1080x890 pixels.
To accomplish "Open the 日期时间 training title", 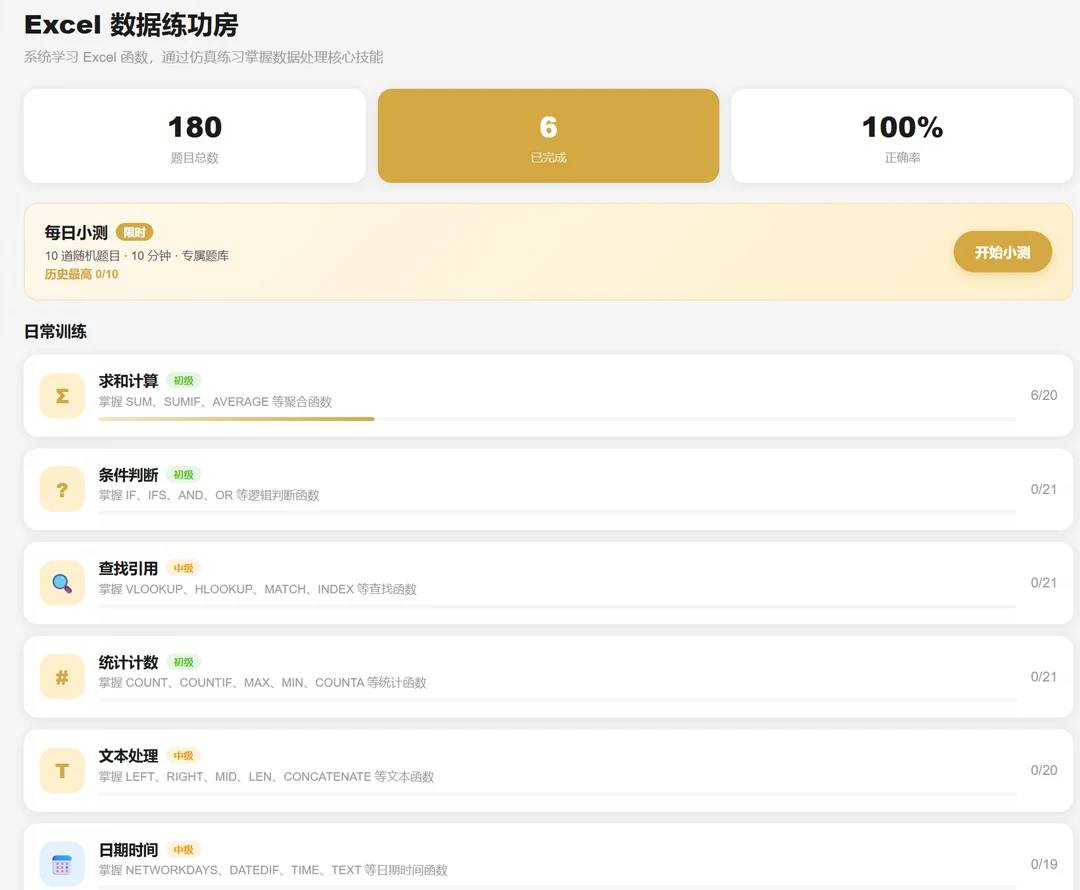I will pos(128,850).
